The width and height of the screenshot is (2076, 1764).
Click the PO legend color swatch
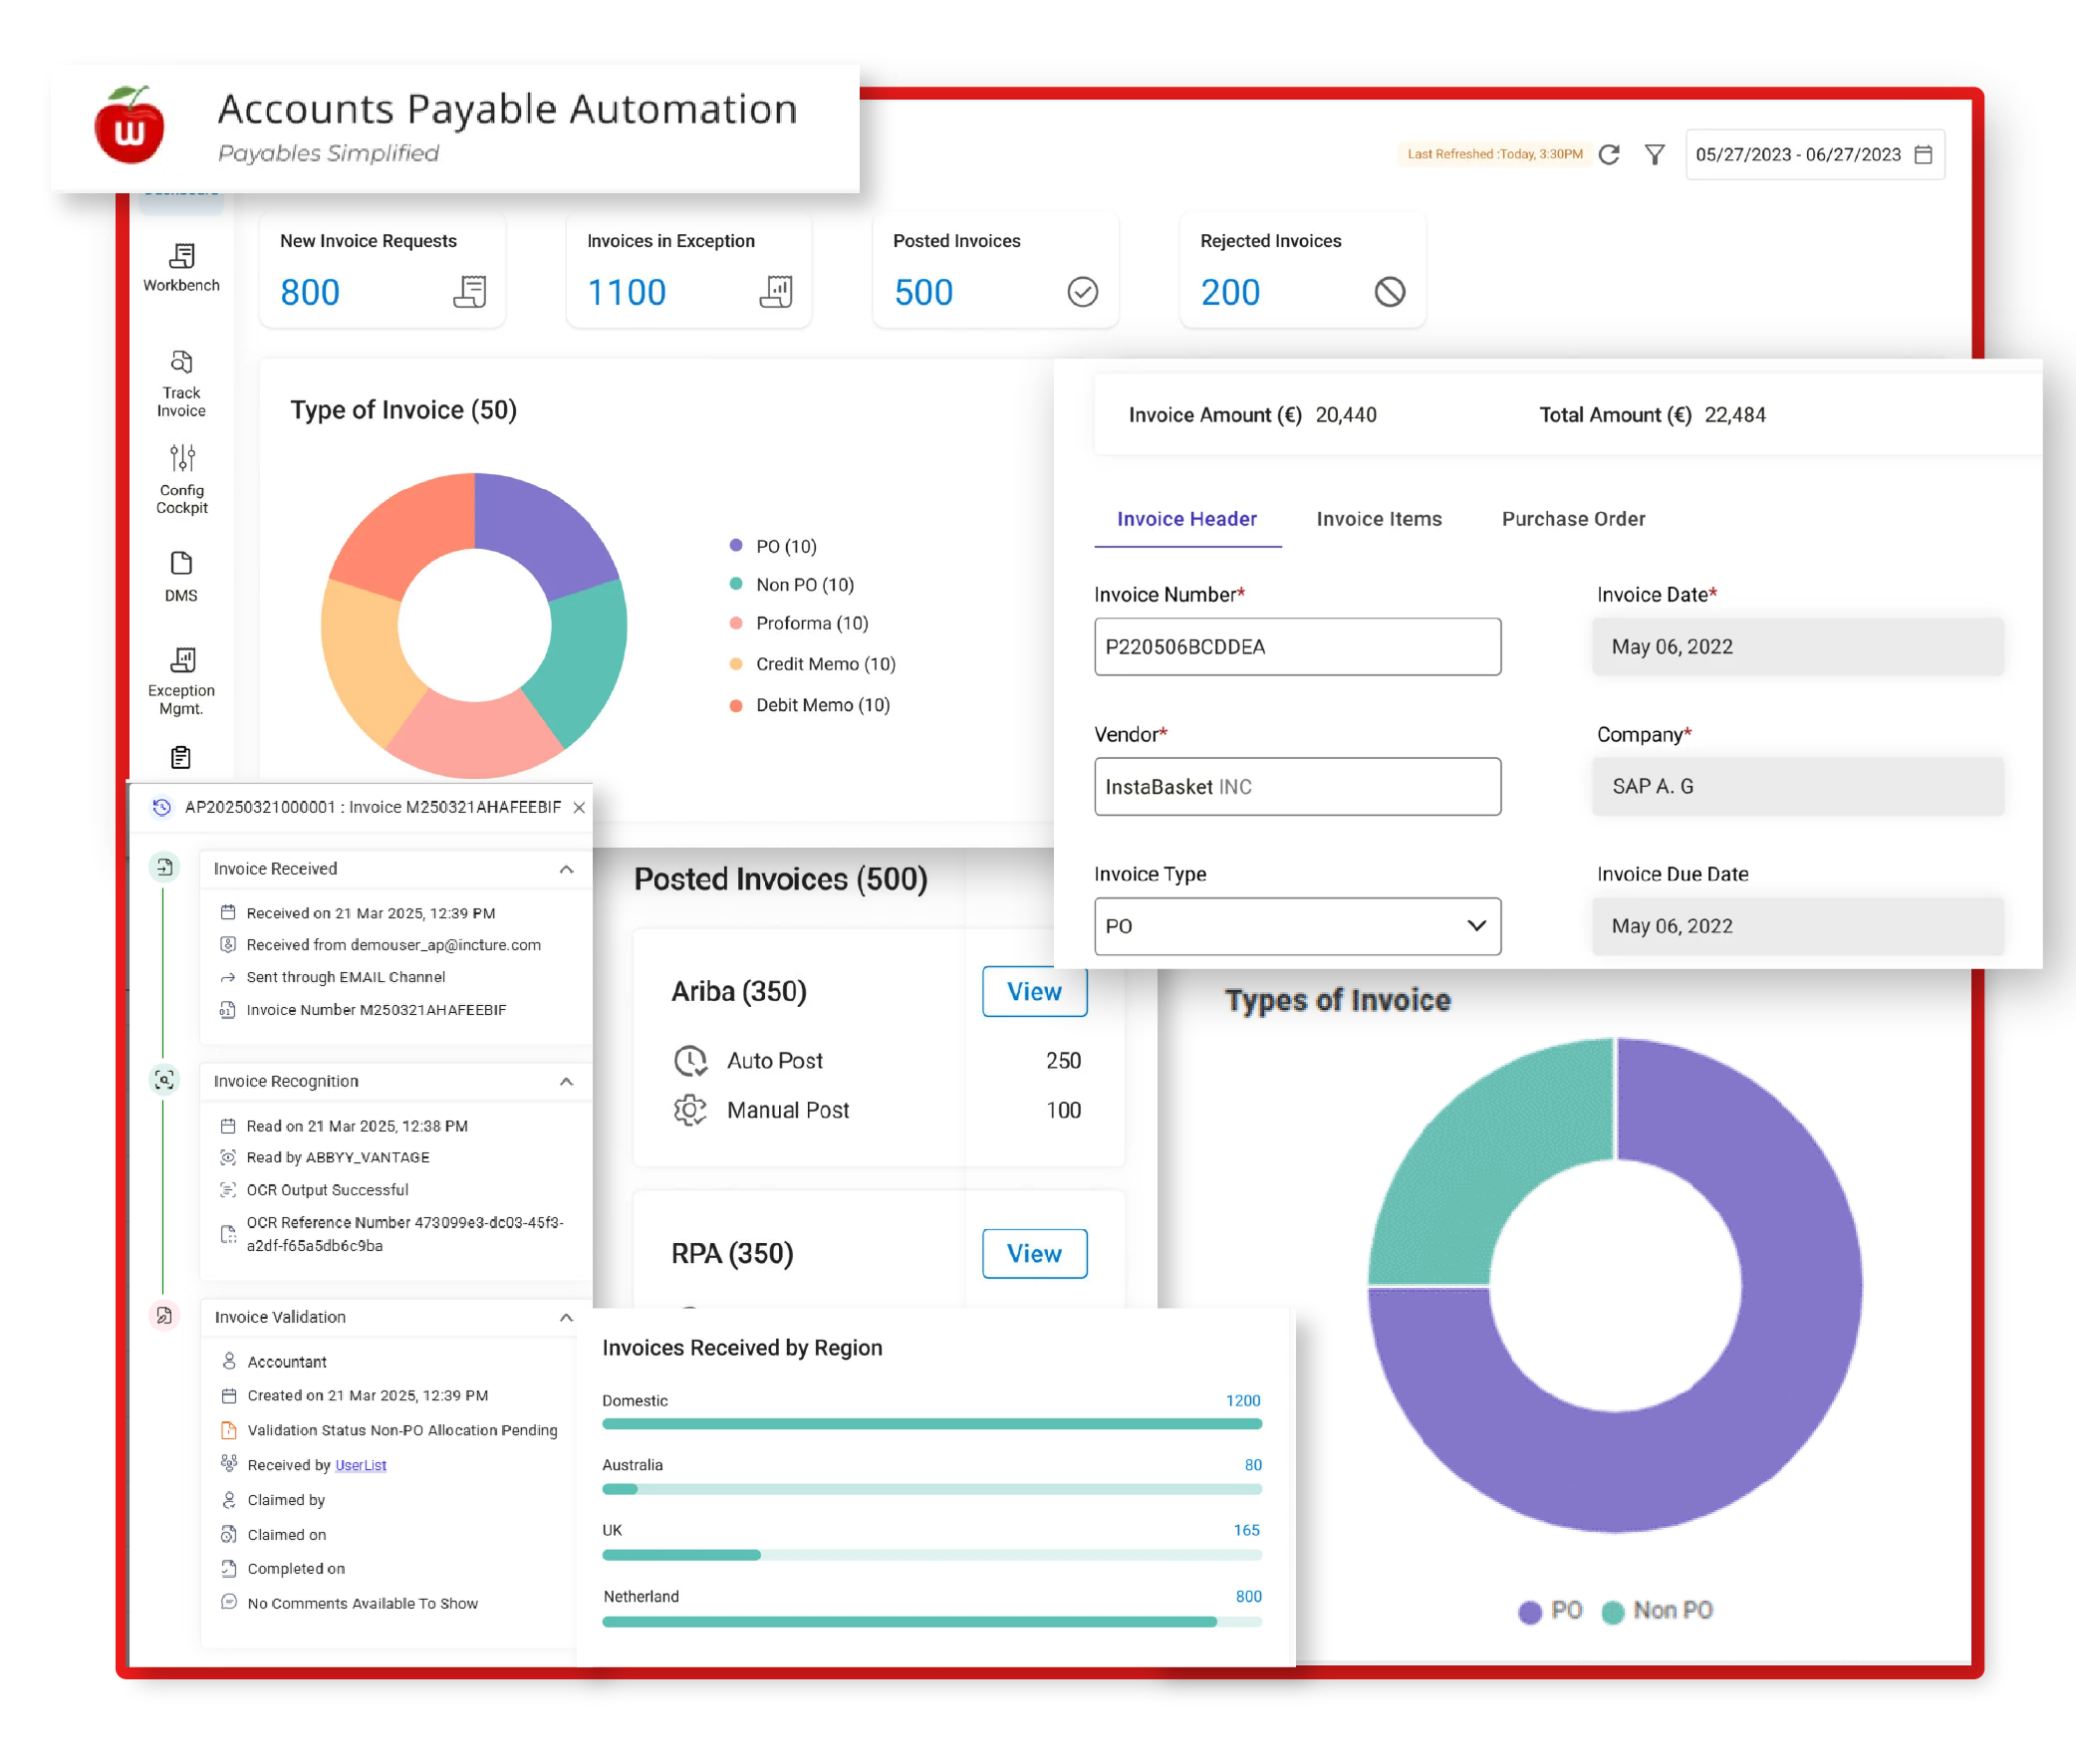pos(1529,1612)
